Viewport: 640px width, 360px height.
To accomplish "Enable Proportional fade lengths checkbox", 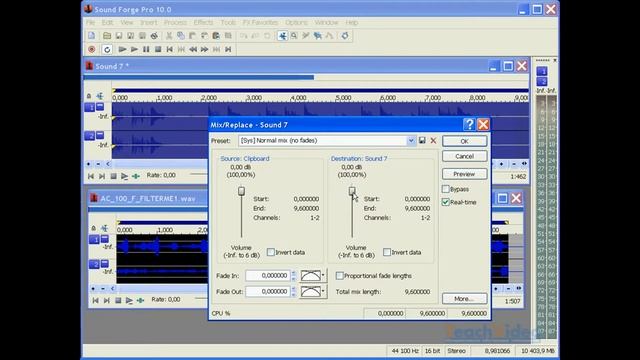I will 340,276.
